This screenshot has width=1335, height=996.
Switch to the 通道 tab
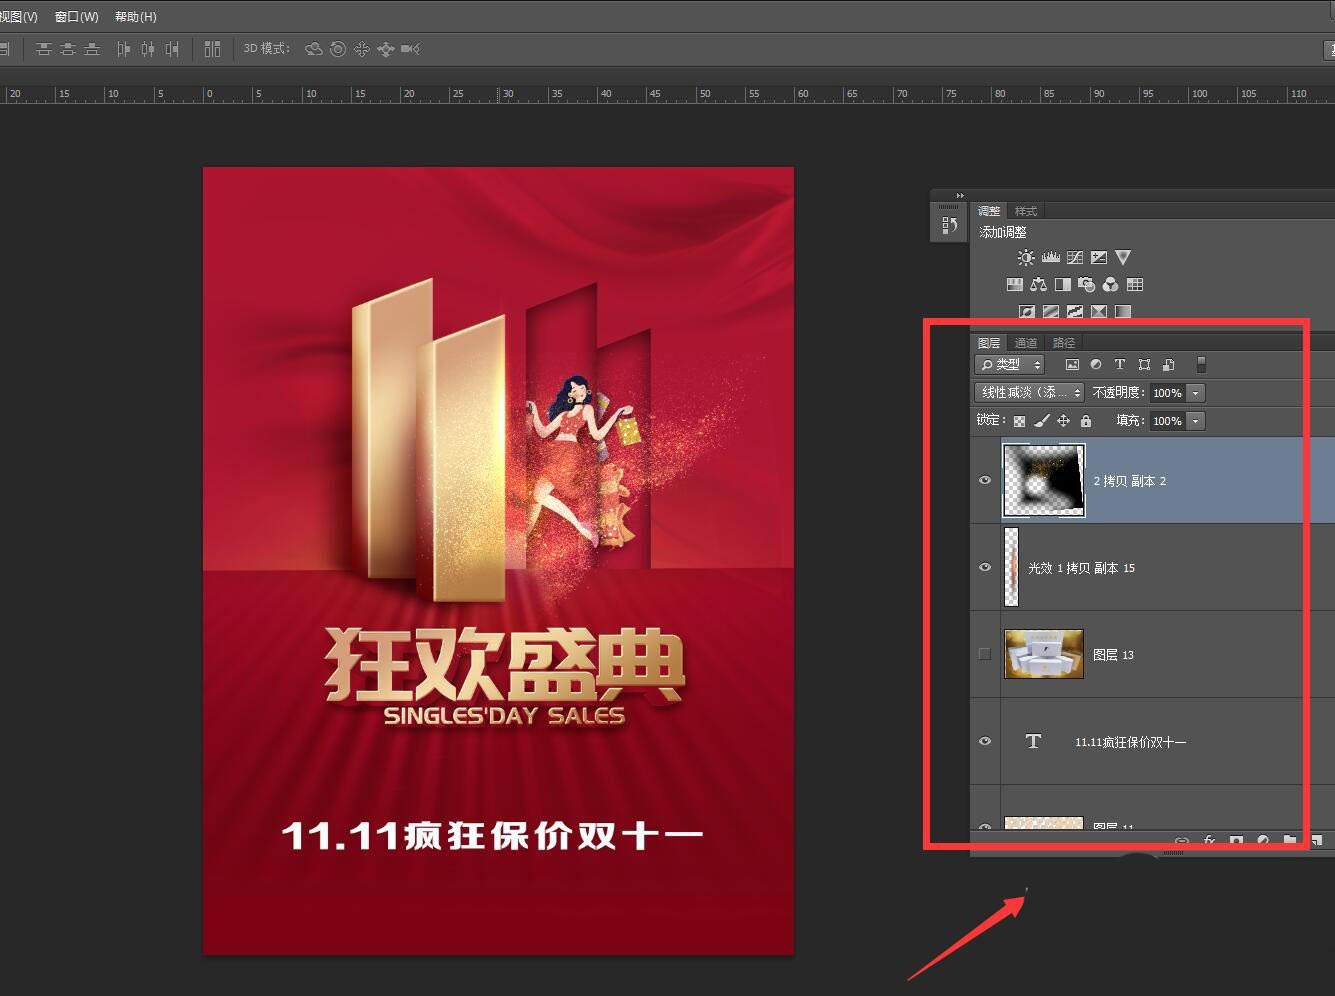point(1026,343)
